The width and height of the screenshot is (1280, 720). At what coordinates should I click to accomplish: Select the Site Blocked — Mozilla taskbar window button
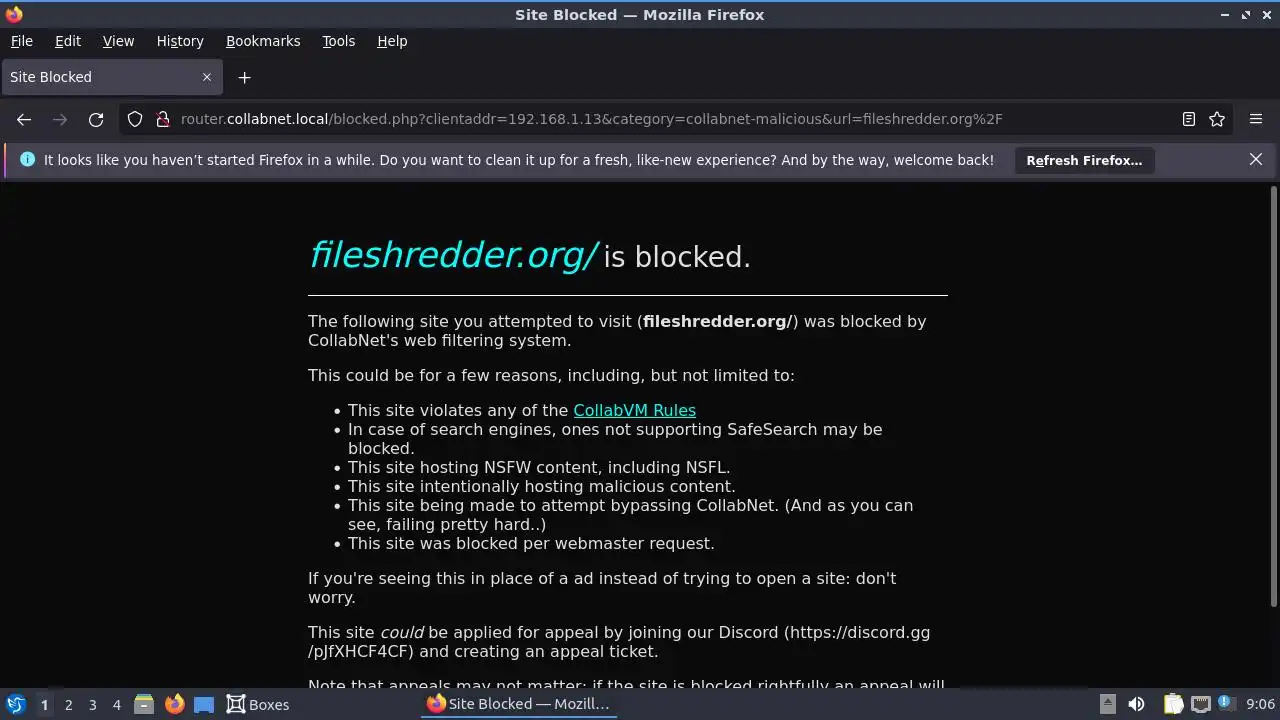point(518,704)
